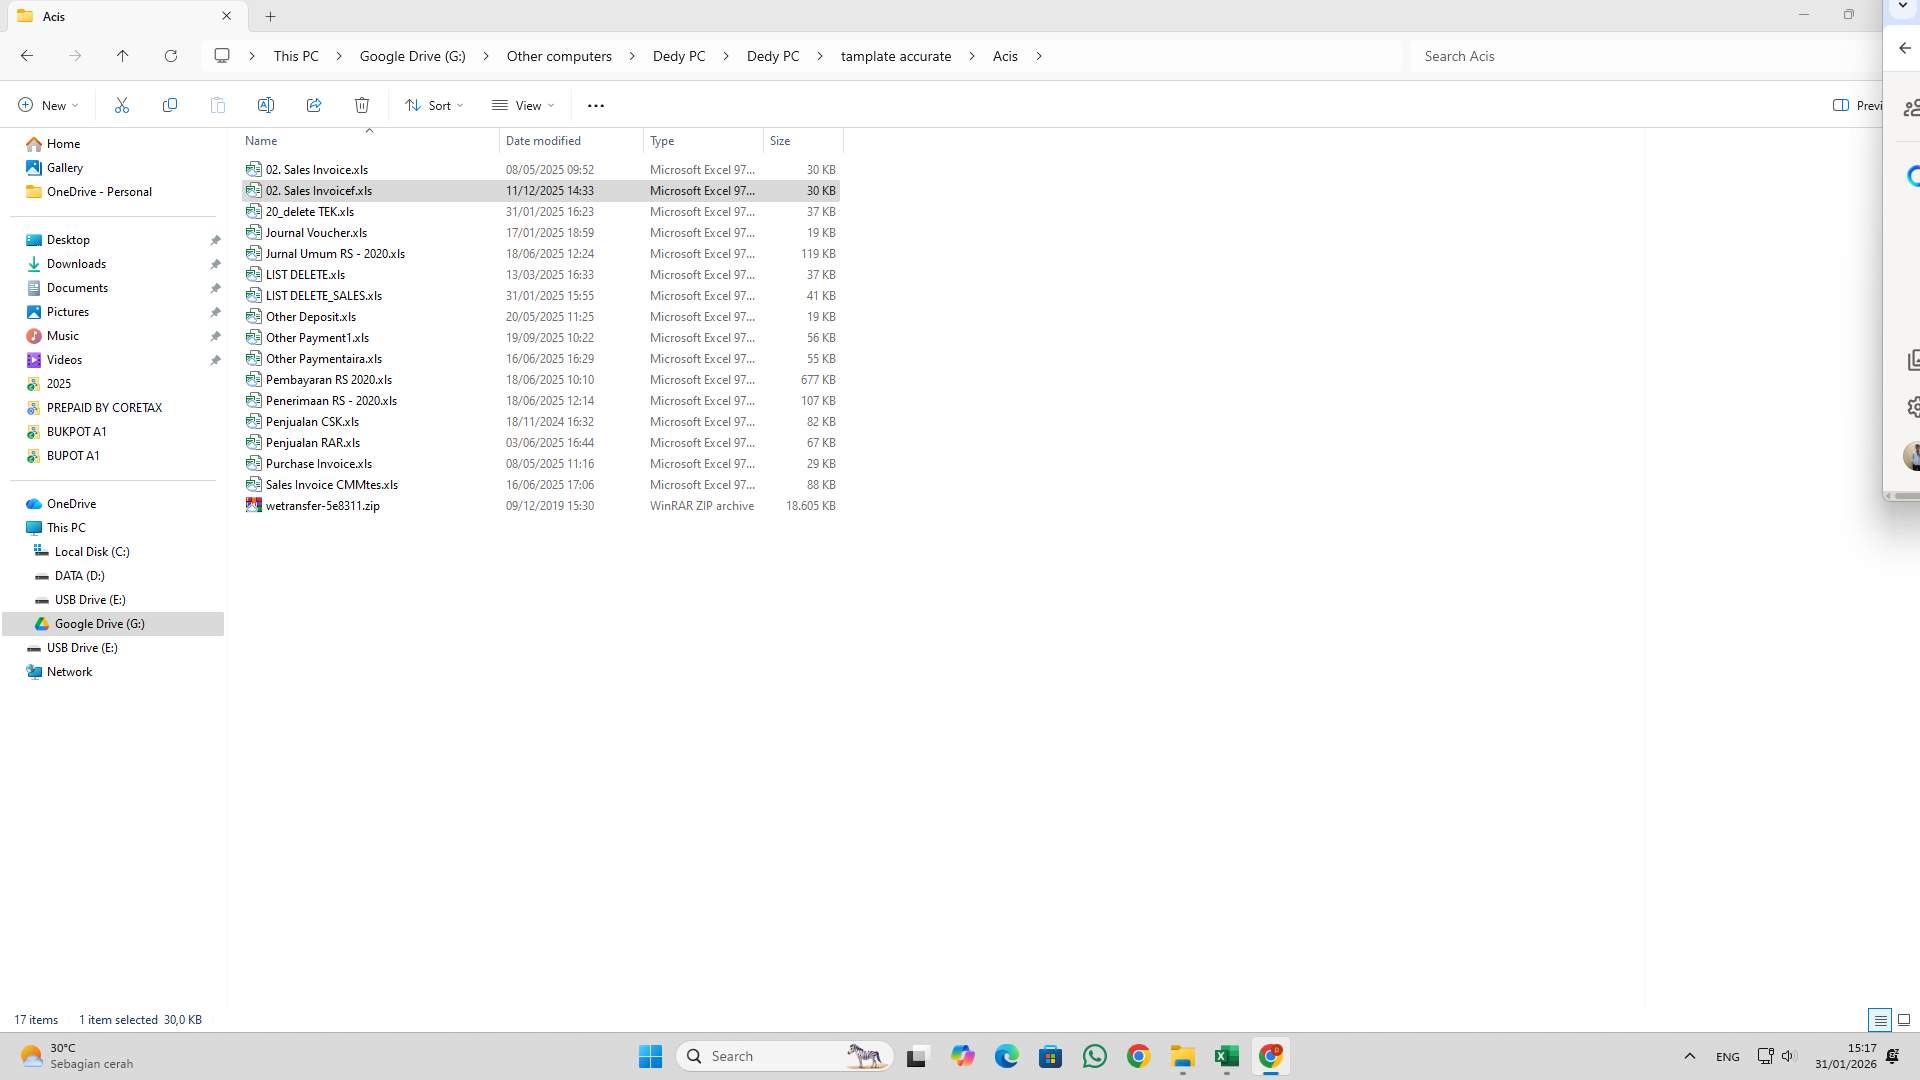Open the New dropdown

[x=46, y=105]
